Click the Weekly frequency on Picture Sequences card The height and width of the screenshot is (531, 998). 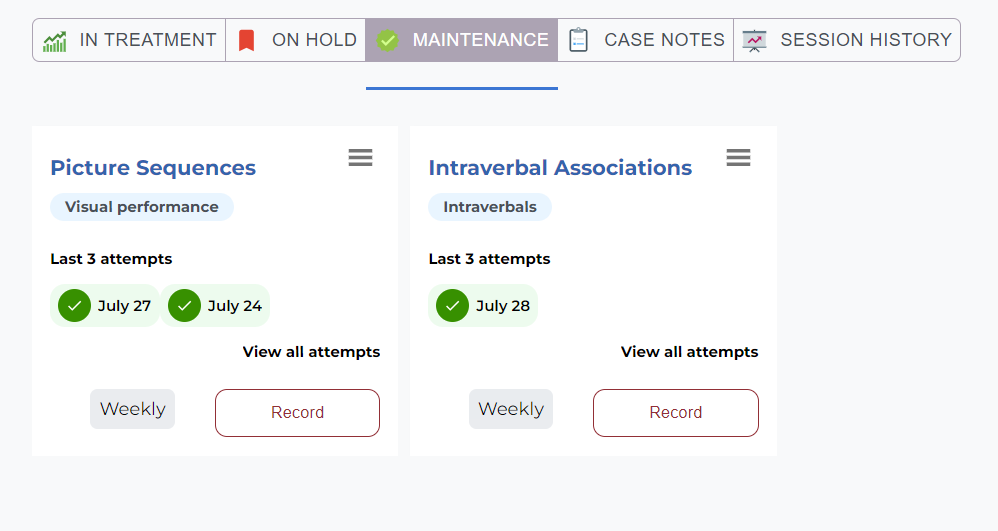pyautogui.click(x=132, y=409)
